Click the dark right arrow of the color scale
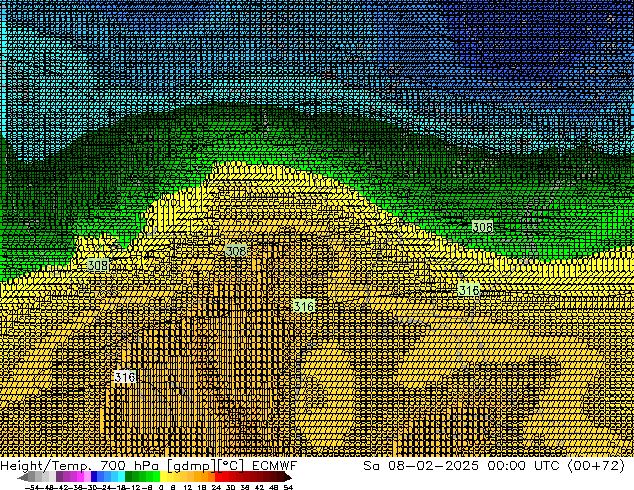The image size is (634, 490). point(288,477)
